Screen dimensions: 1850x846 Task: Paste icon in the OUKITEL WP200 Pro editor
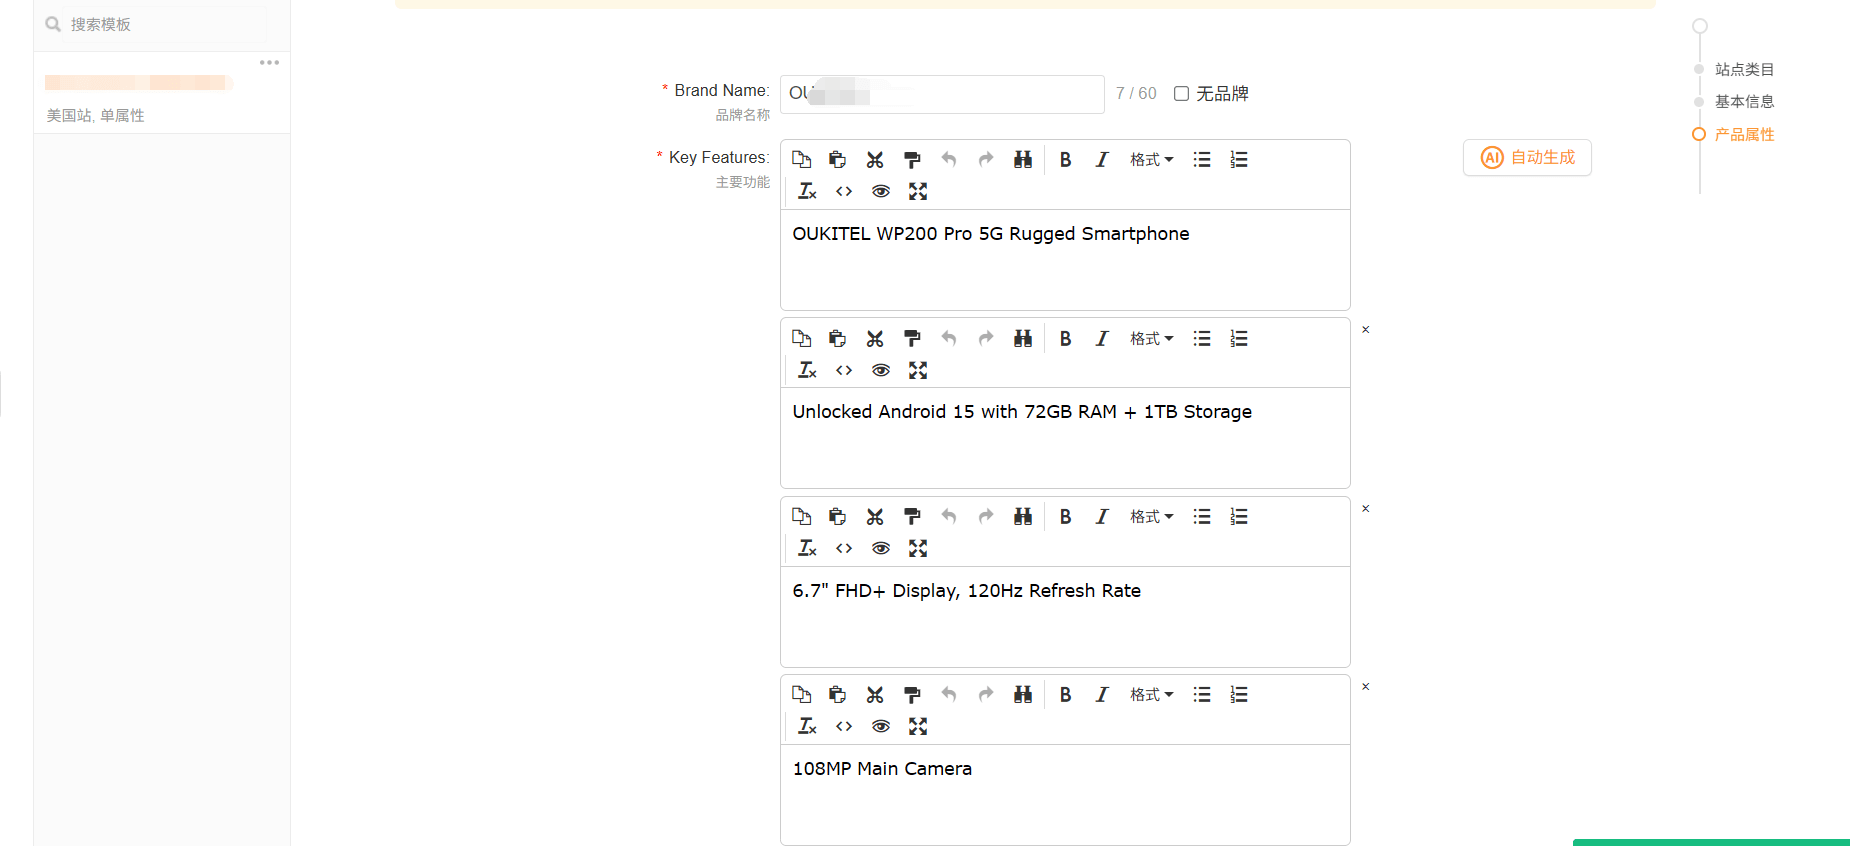[838, 160]
